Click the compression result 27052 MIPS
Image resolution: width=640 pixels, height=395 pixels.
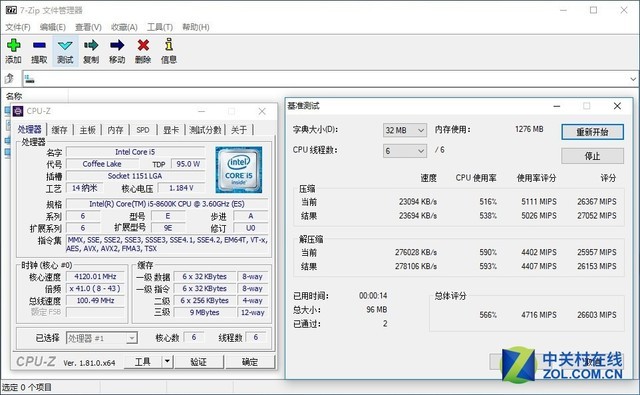tap(597, 215)
